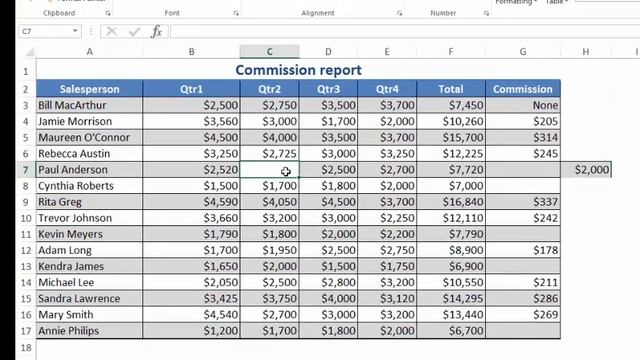
Task: Click Rebecca Austin's $2,725 Qtr2 cell
Action: click(270, 153)
